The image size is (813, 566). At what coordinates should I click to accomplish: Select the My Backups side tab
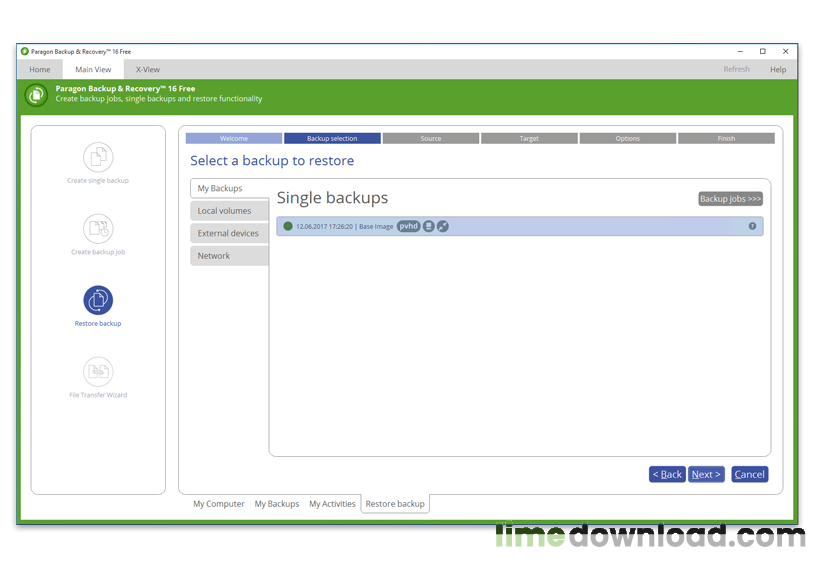click(230, 189)
